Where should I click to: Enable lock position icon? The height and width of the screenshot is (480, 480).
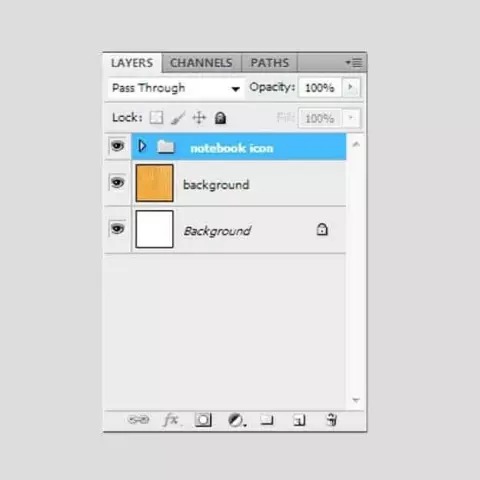pyautogui.click(x=199, y=118)
